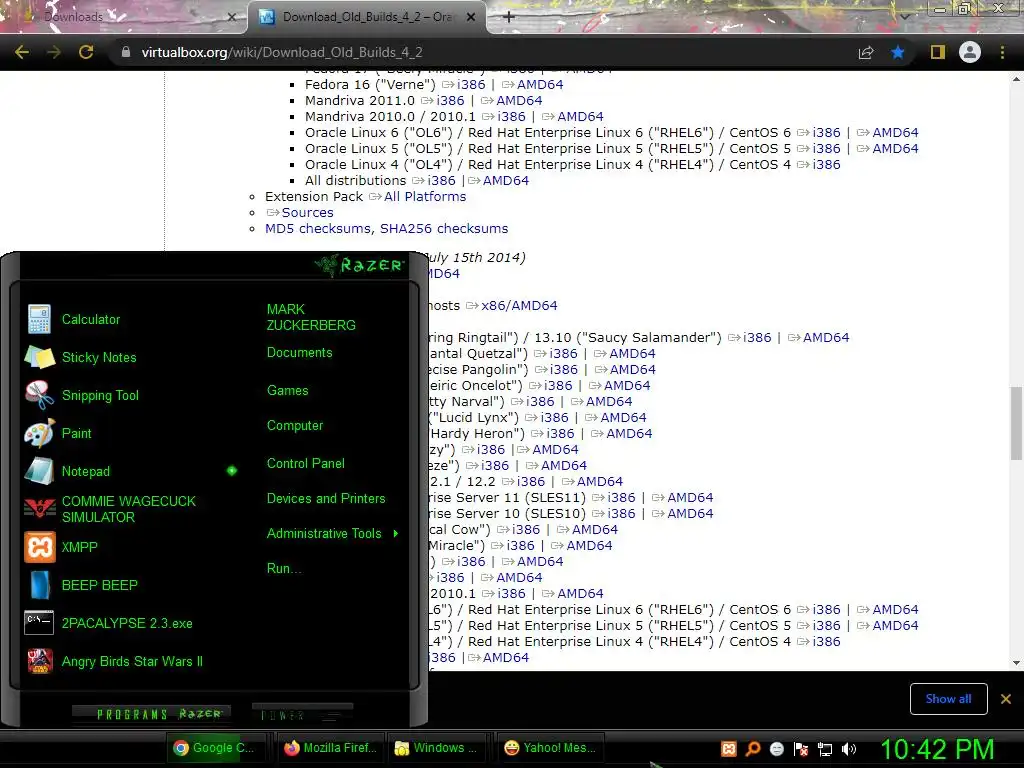Launch COMMIE WAGECUCK SIMULATOR icon
Viewport: 1024px width, 768px height.
[40, 509]
